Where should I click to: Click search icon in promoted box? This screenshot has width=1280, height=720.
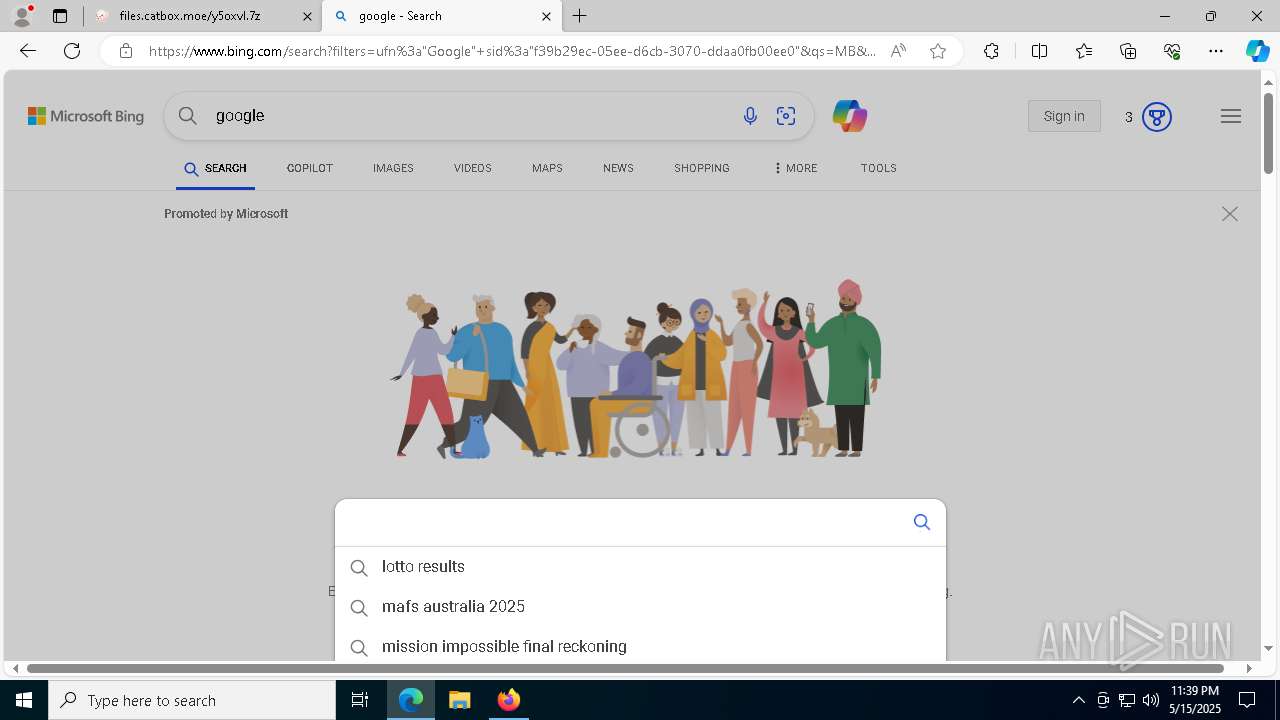[x=922, y=522]
